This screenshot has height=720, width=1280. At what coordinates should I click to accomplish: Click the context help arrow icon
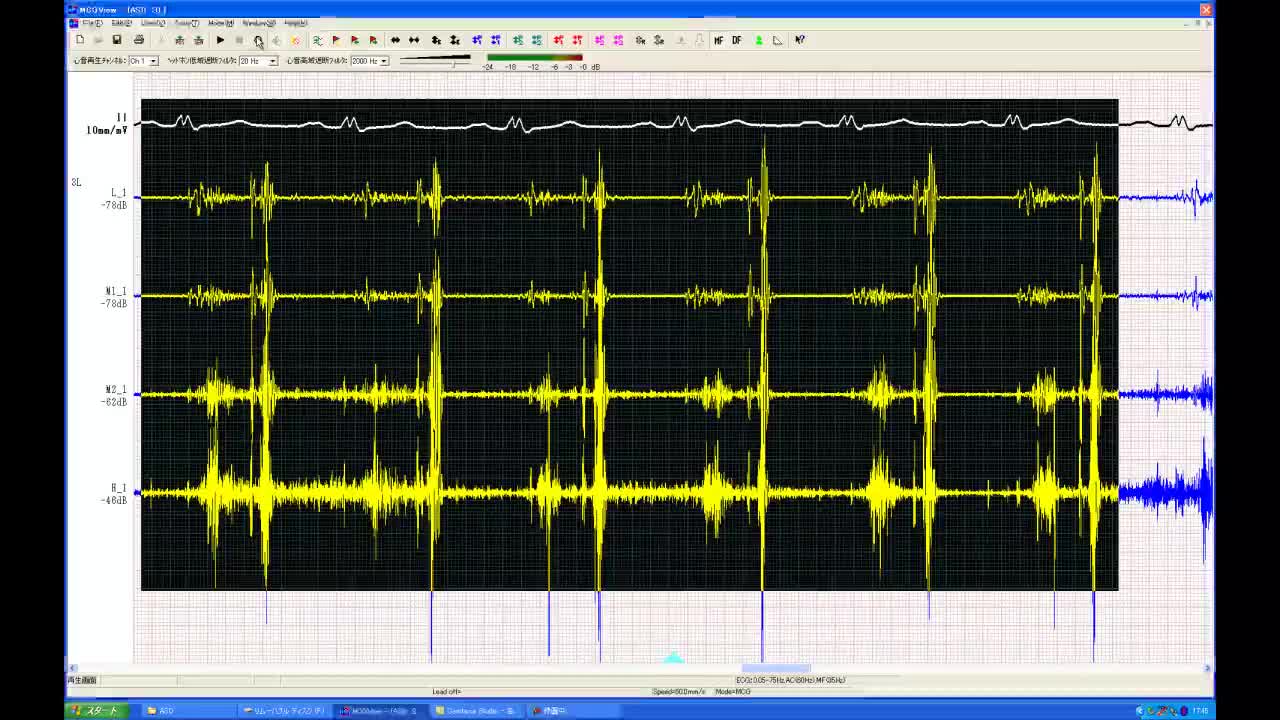[x=800, y=40]
